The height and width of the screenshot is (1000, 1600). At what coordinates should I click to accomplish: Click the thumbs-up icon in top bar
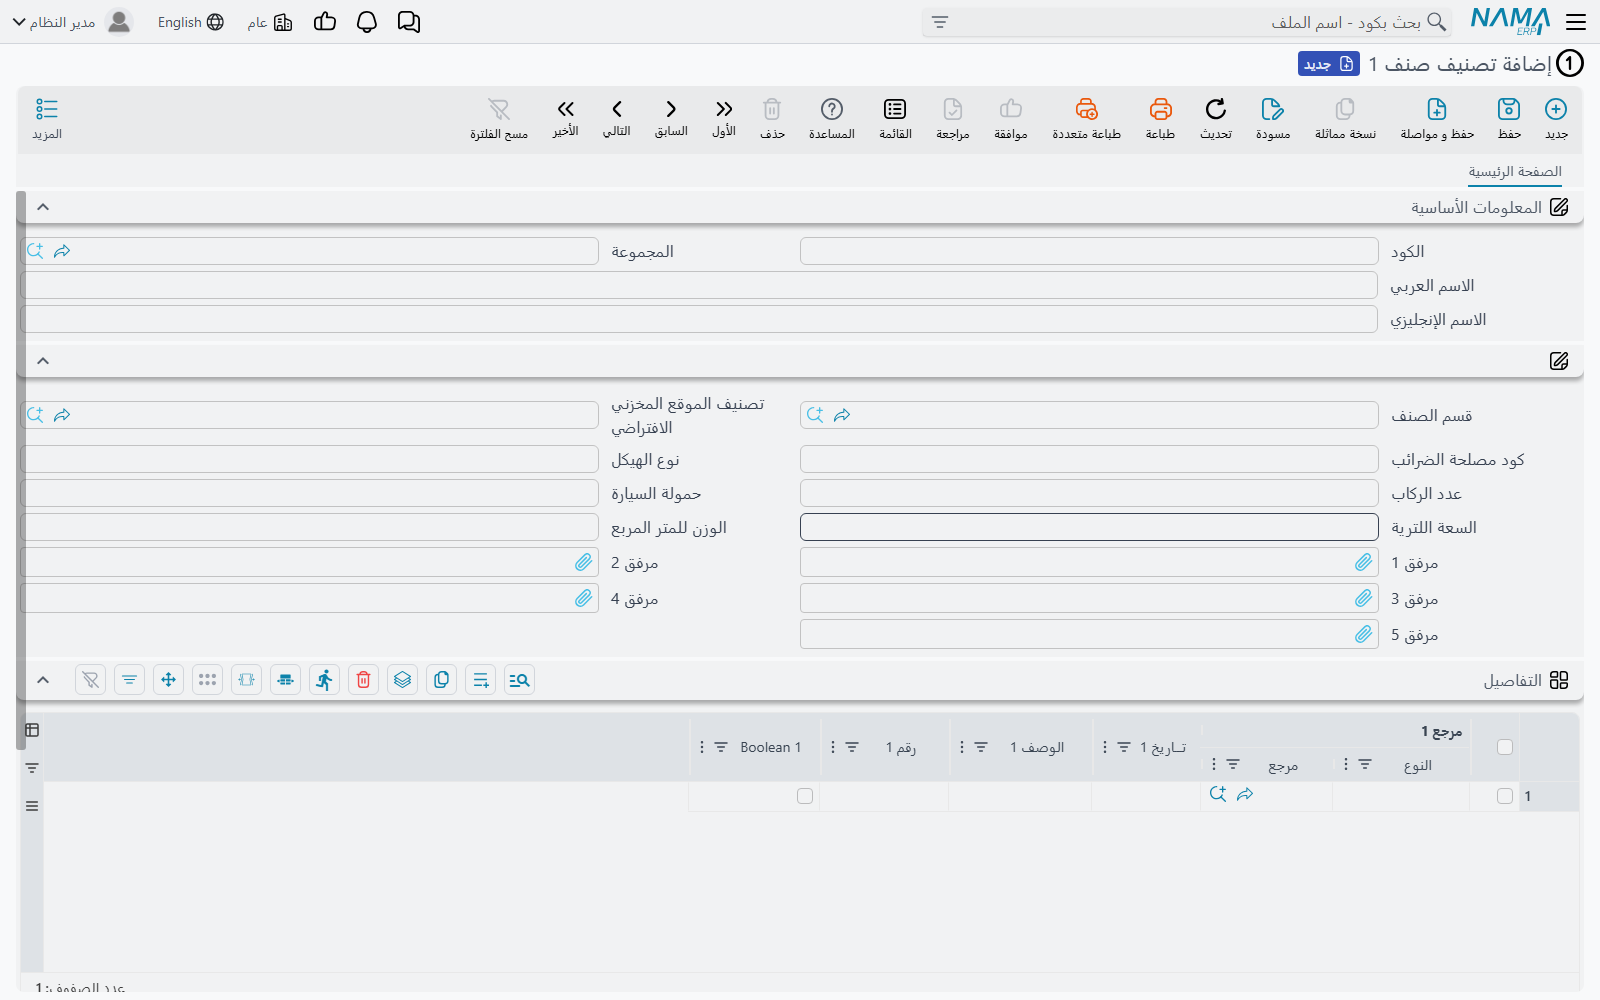pos(325,22)
